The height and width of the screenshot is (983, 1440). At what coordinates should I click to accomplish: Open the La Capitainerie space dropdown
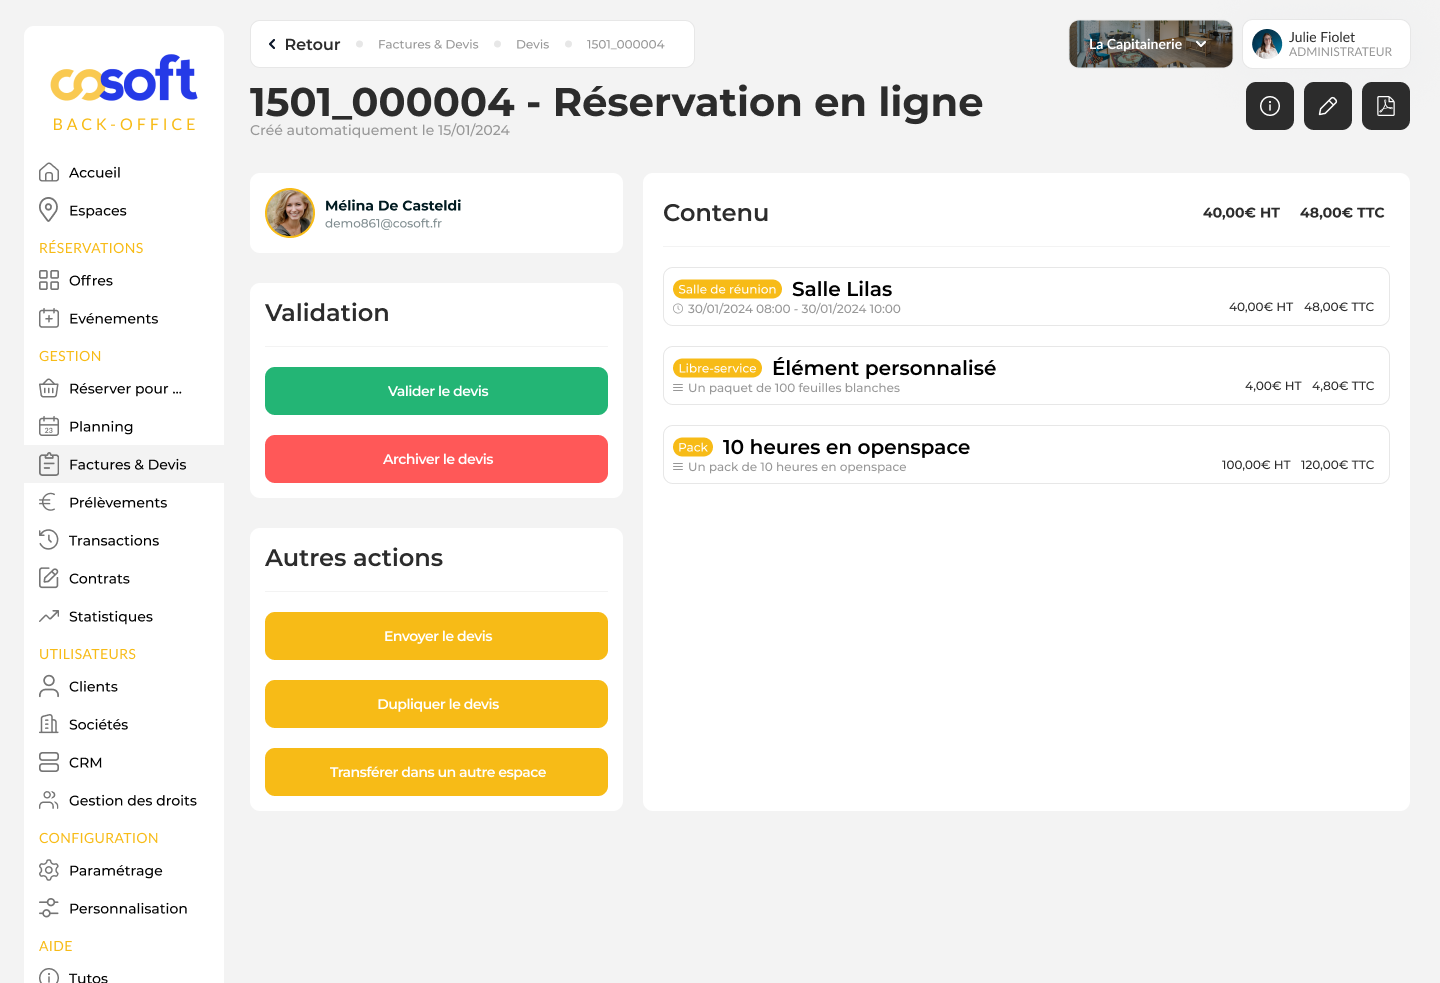[x=1151, y=44]
